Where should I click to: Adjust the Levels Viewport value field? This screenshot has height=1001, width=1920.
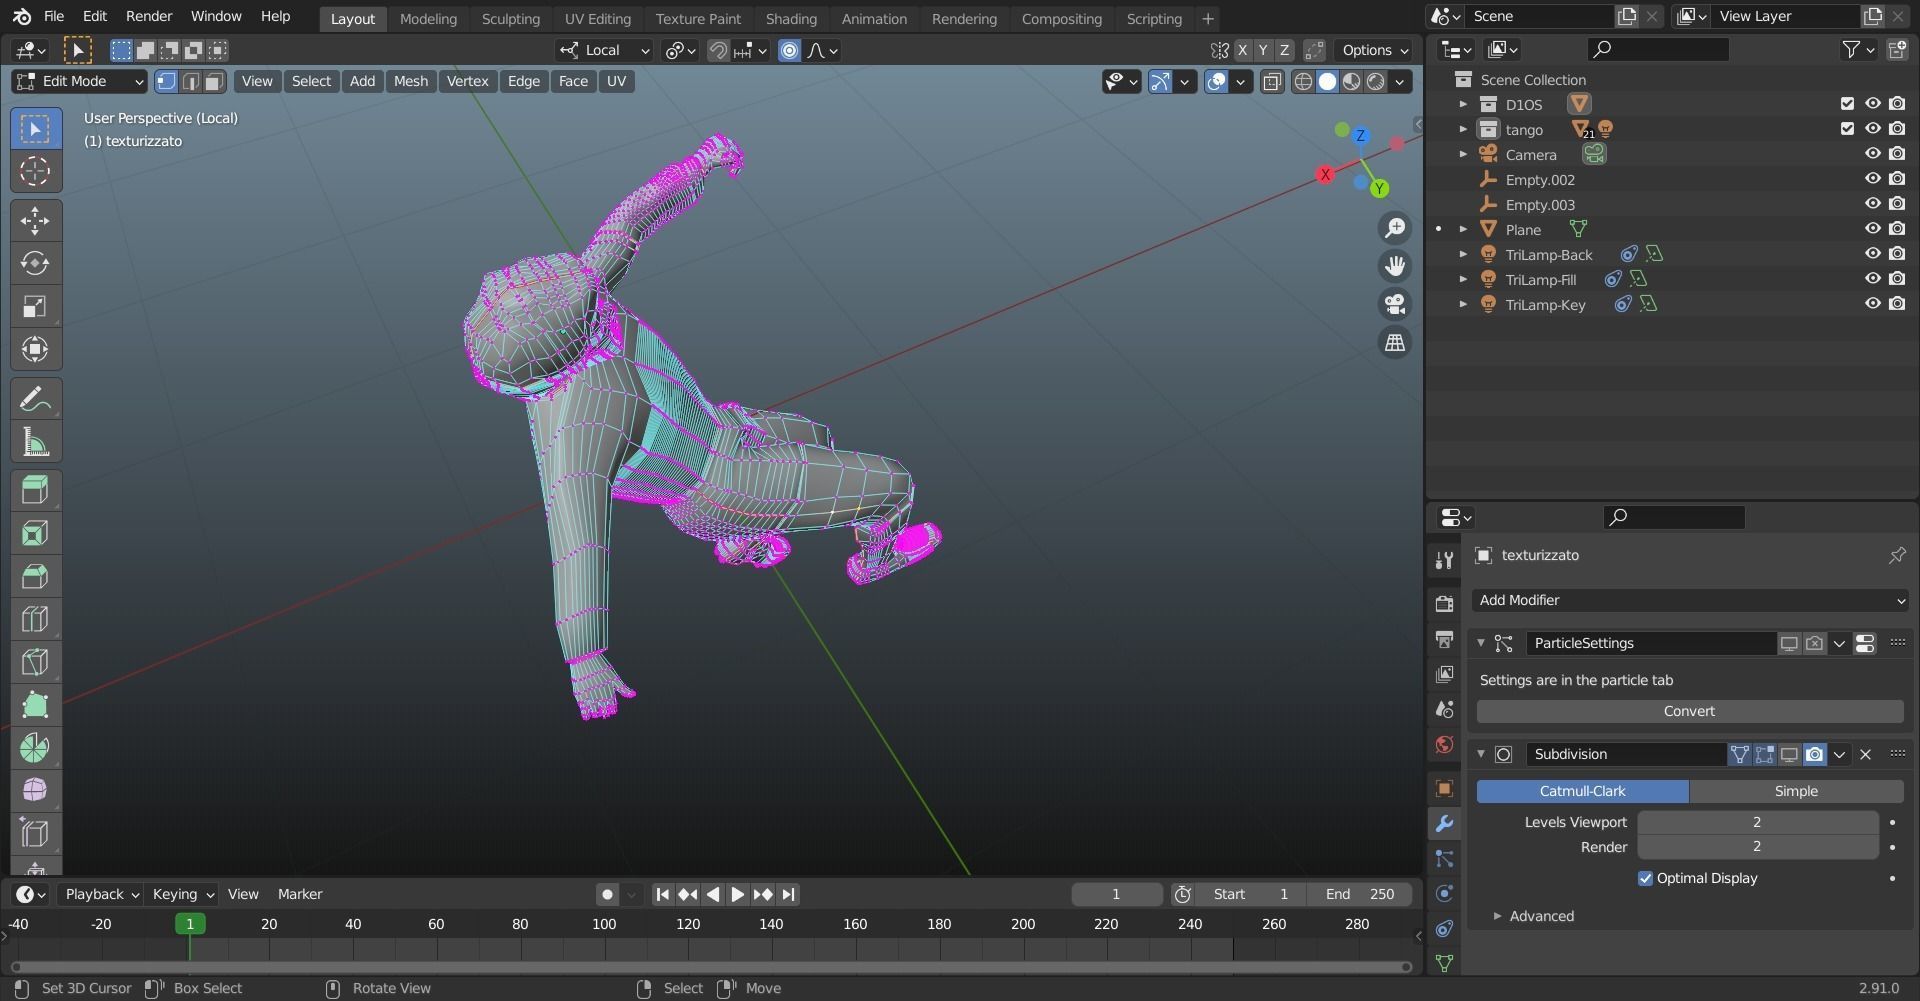pyautogui.click(x=1757, y=822)
